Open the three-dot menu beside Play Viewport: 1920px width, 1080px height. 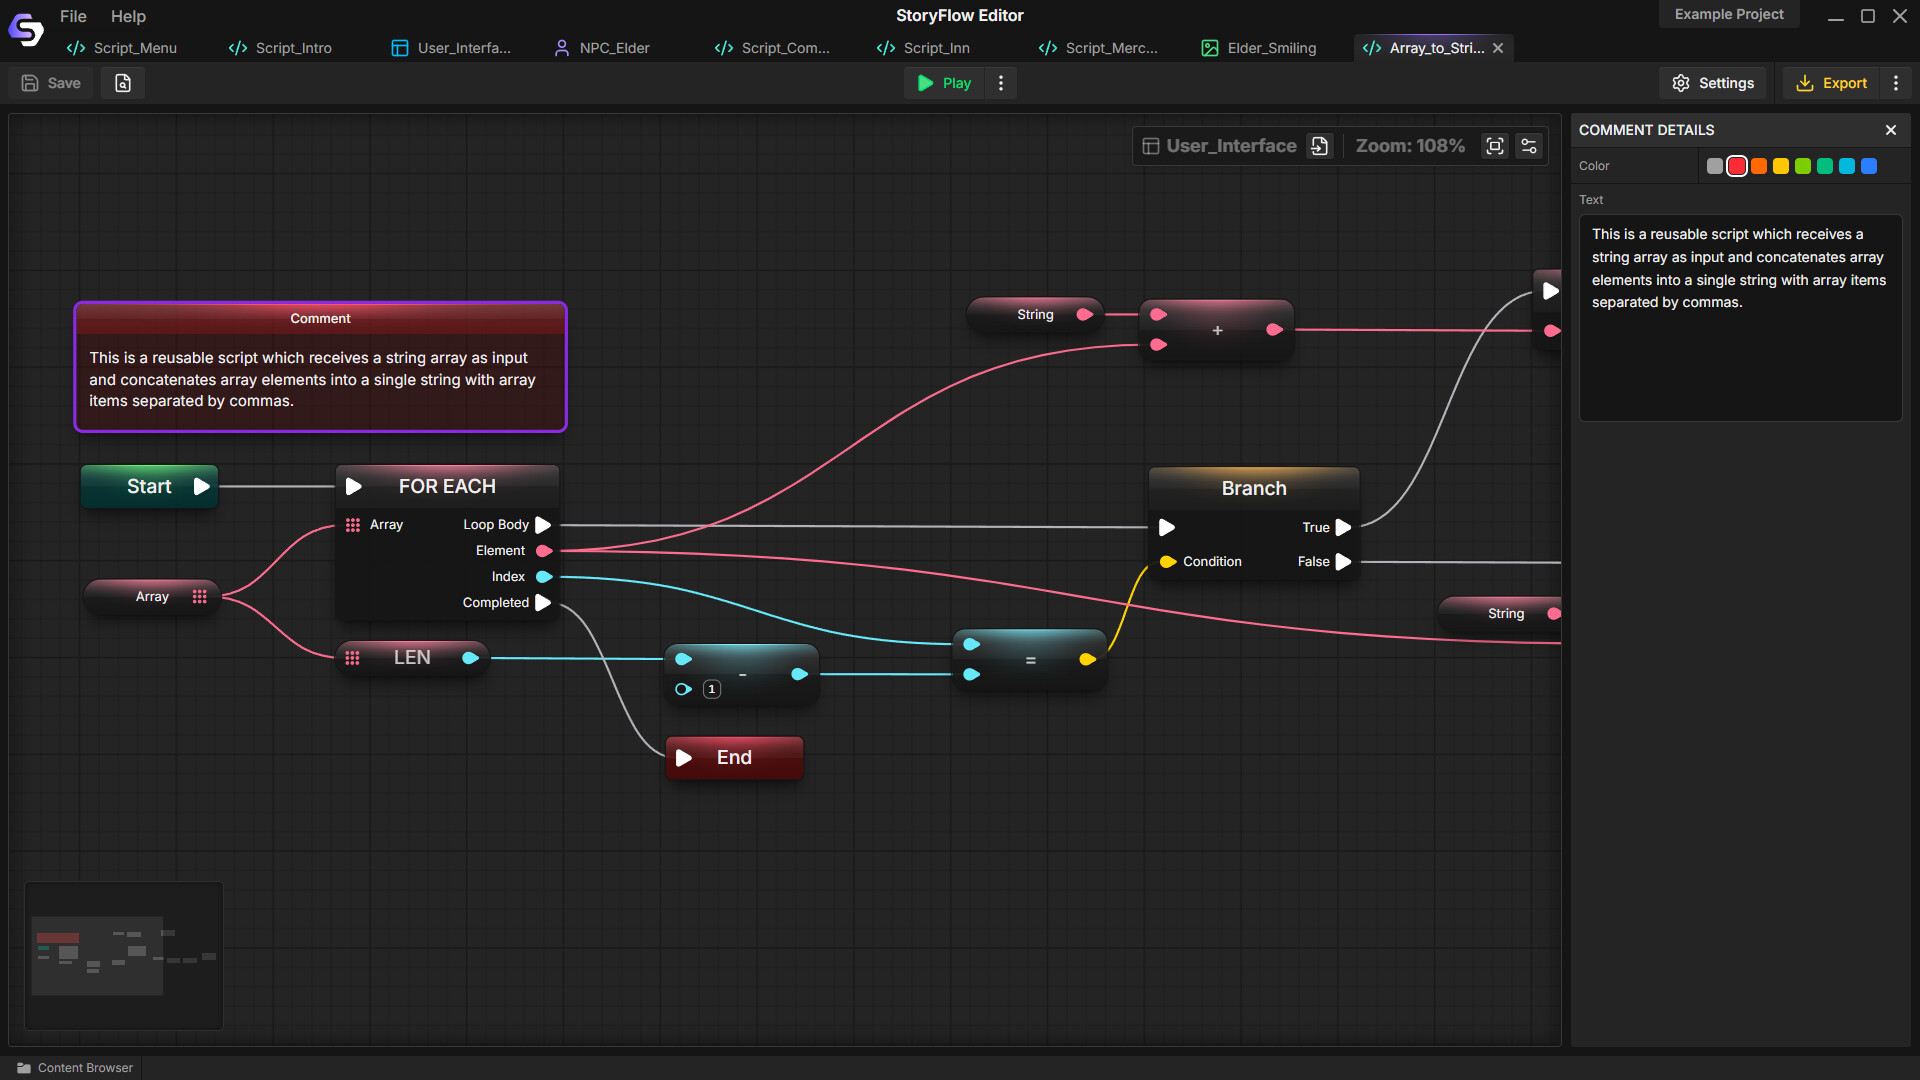(1000, 83)
